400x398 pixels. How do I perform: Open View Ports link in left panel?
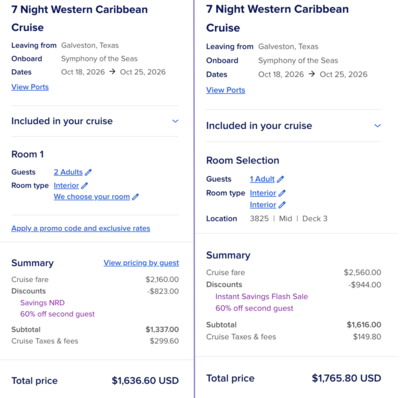coord(30,87)
